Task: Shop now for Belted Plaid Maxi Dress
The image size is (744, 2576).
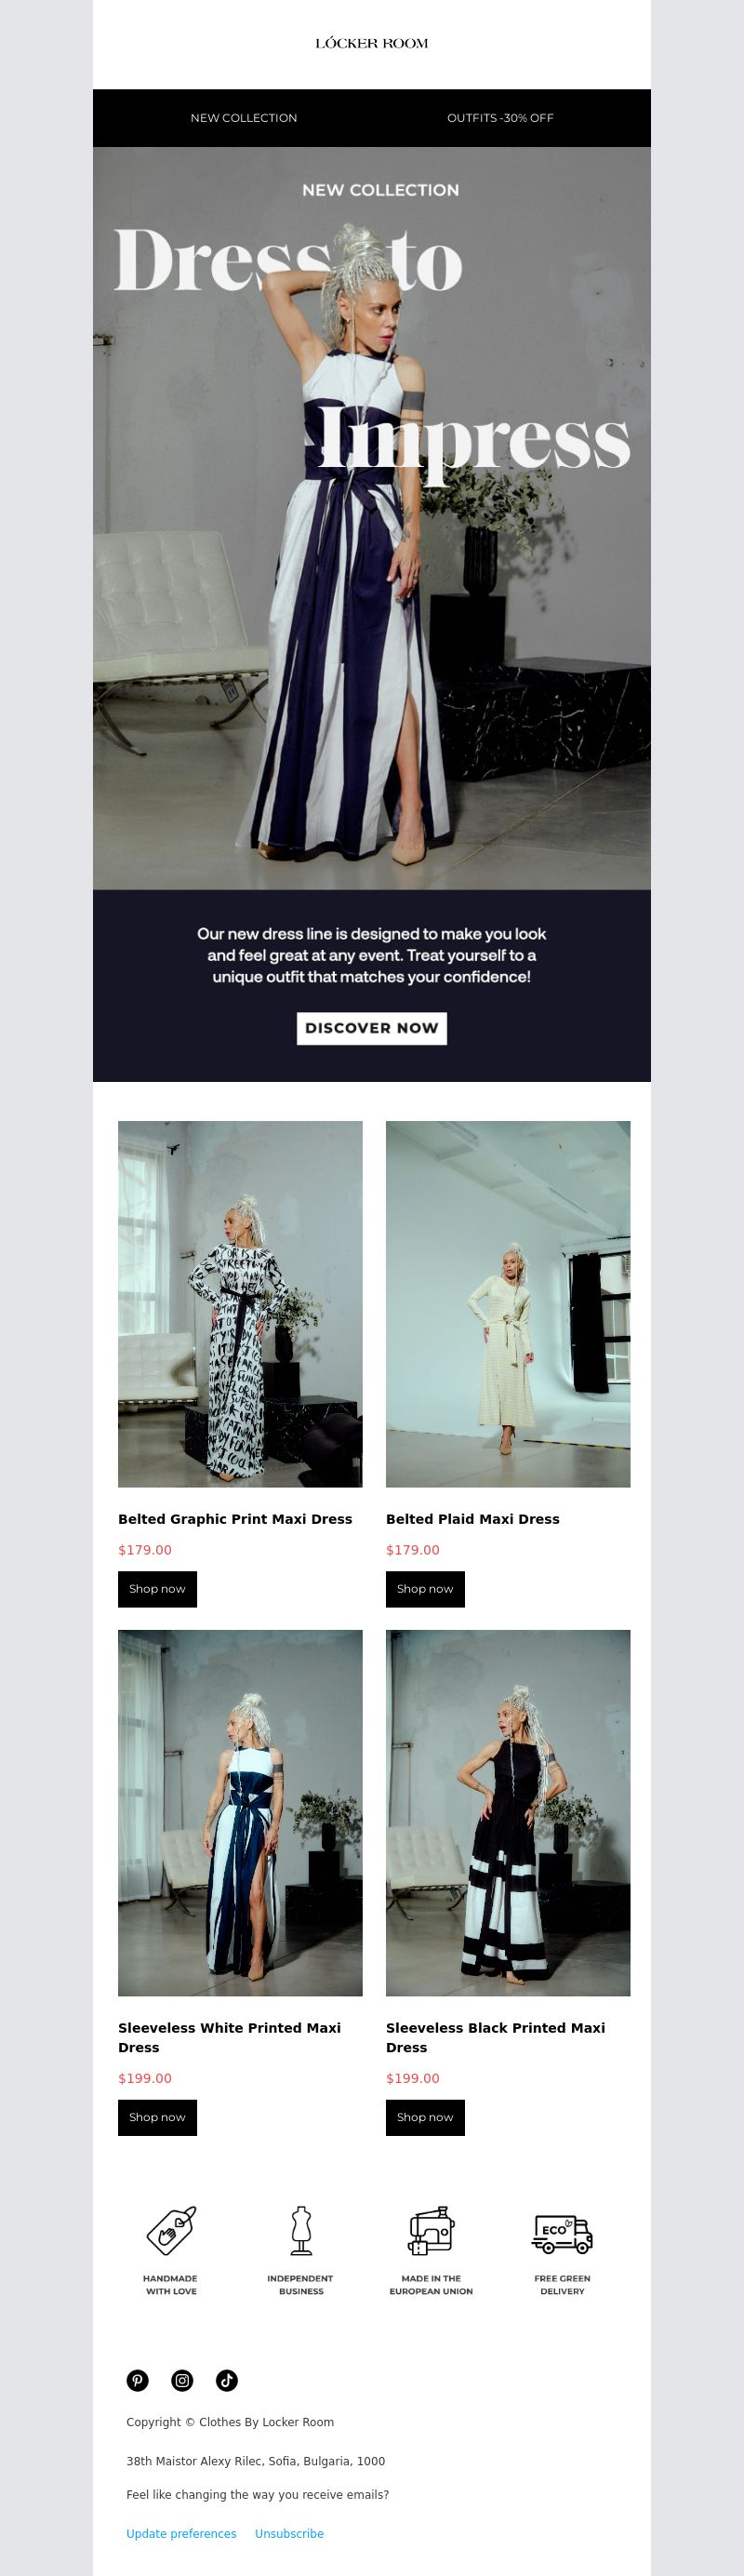Action: (425, 1589)
